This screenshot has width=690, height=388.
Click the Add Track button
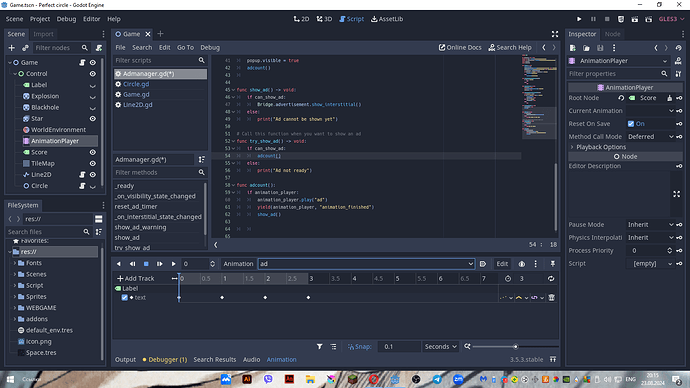(x=136, y=278)
